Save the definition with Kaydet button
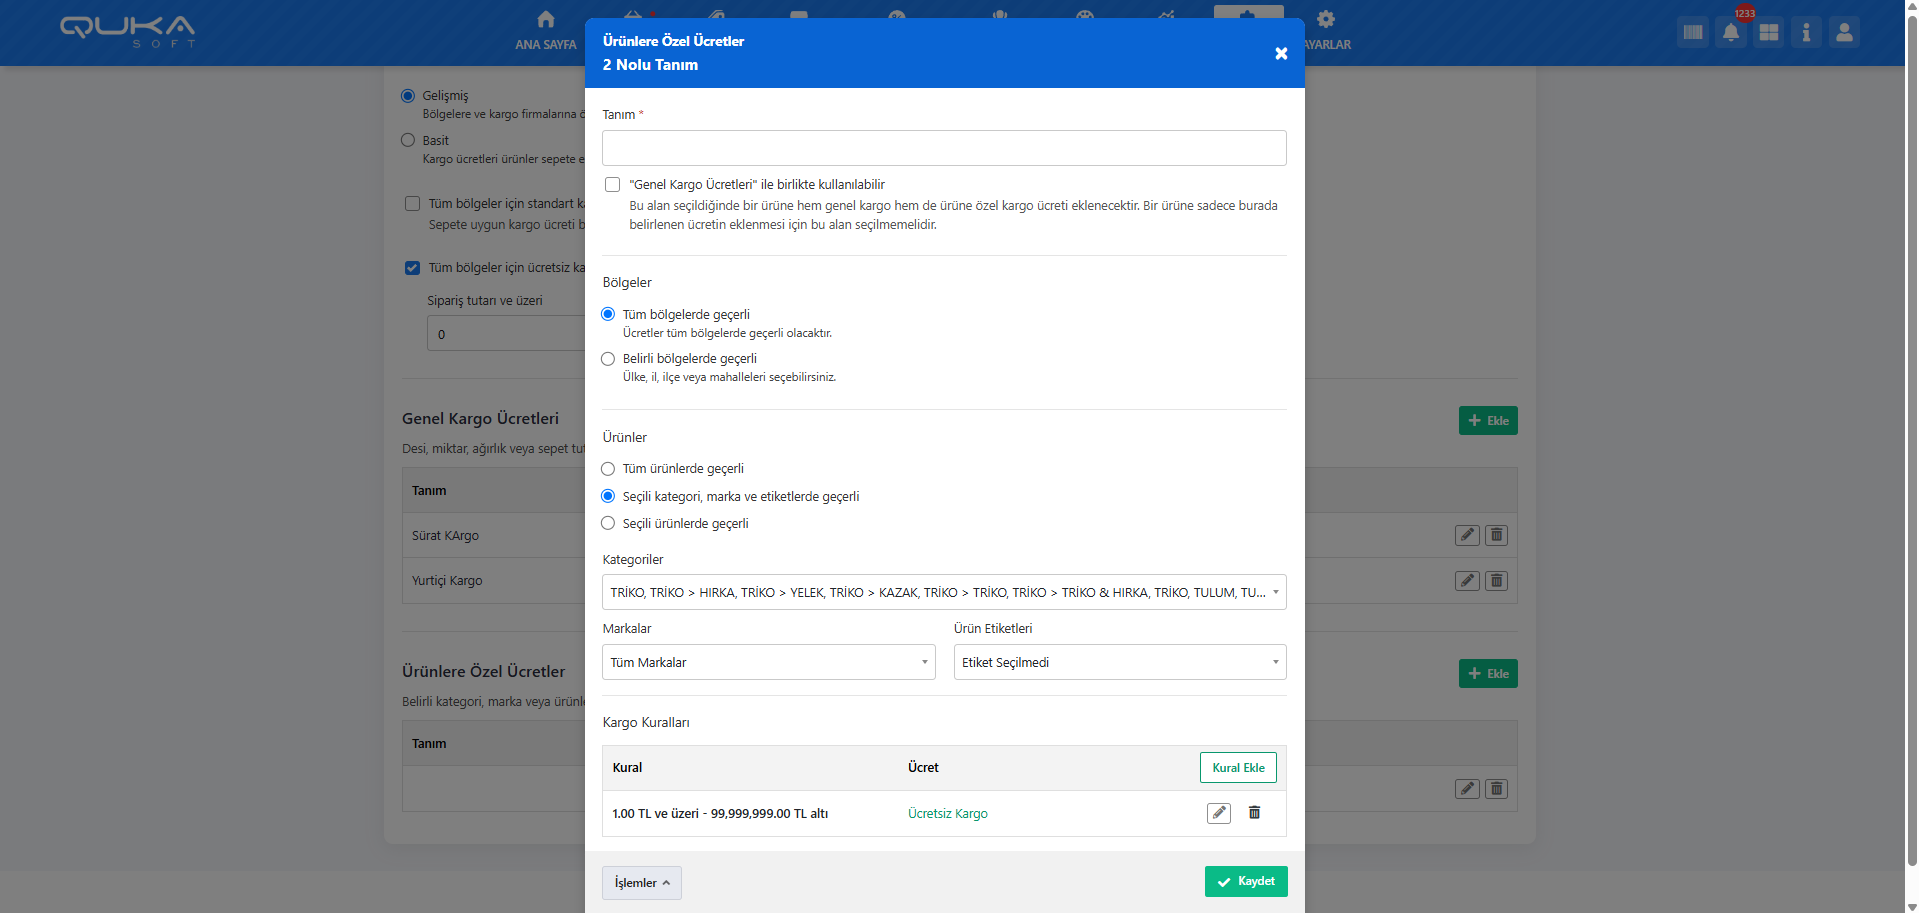 pyautogui.click(x=1245, y=882)
